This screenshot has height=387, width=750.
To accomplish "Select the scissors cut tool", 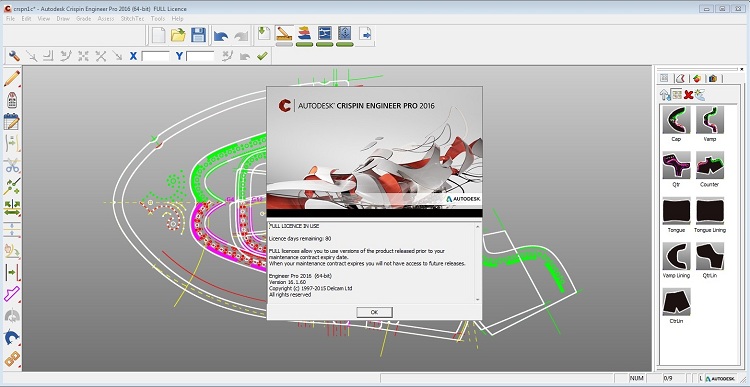I will [x=11, y=165].
